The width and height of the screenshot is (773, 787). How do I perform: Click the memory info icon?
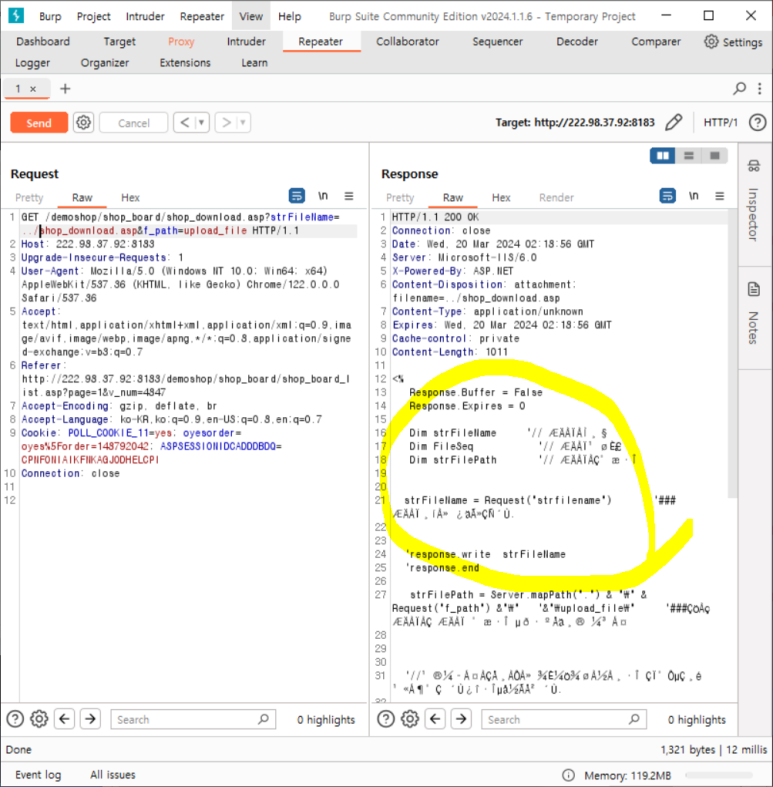click(568, 775)
